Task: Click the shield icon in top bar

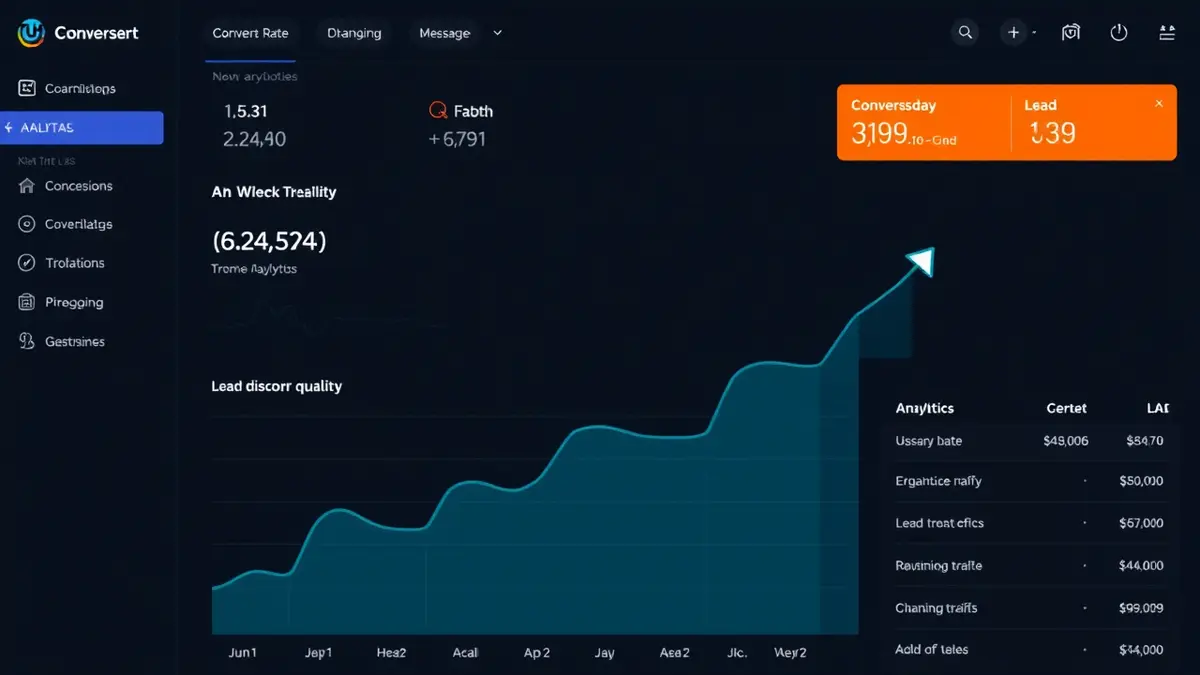Action: coord(1071,33)
